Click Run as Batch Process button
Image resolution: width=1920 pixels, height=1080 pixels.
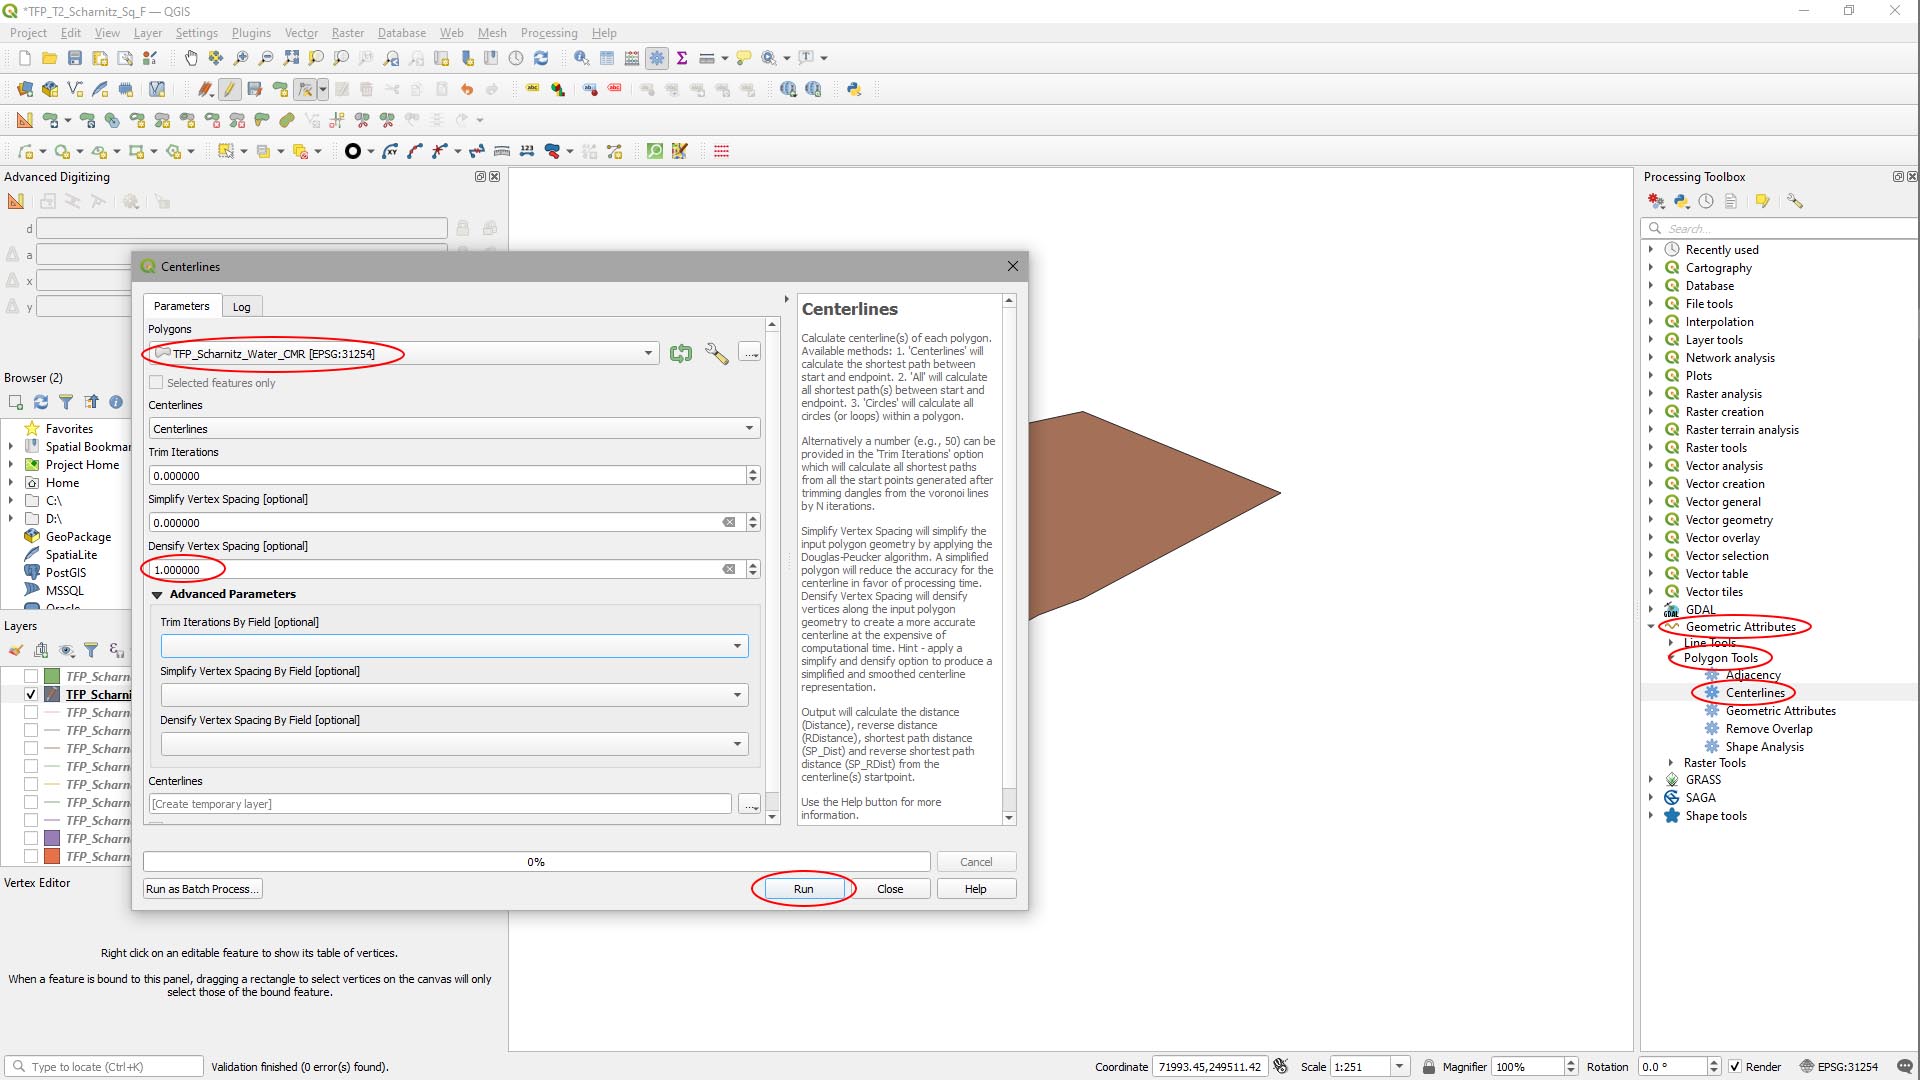point(203,889)
